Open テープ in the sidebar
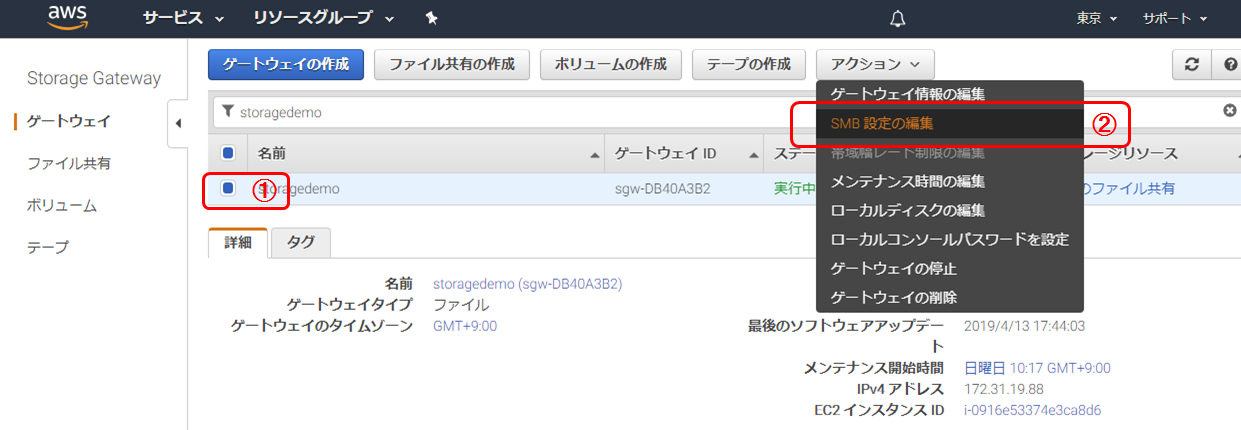The image size is (1241, 430). 48,247
